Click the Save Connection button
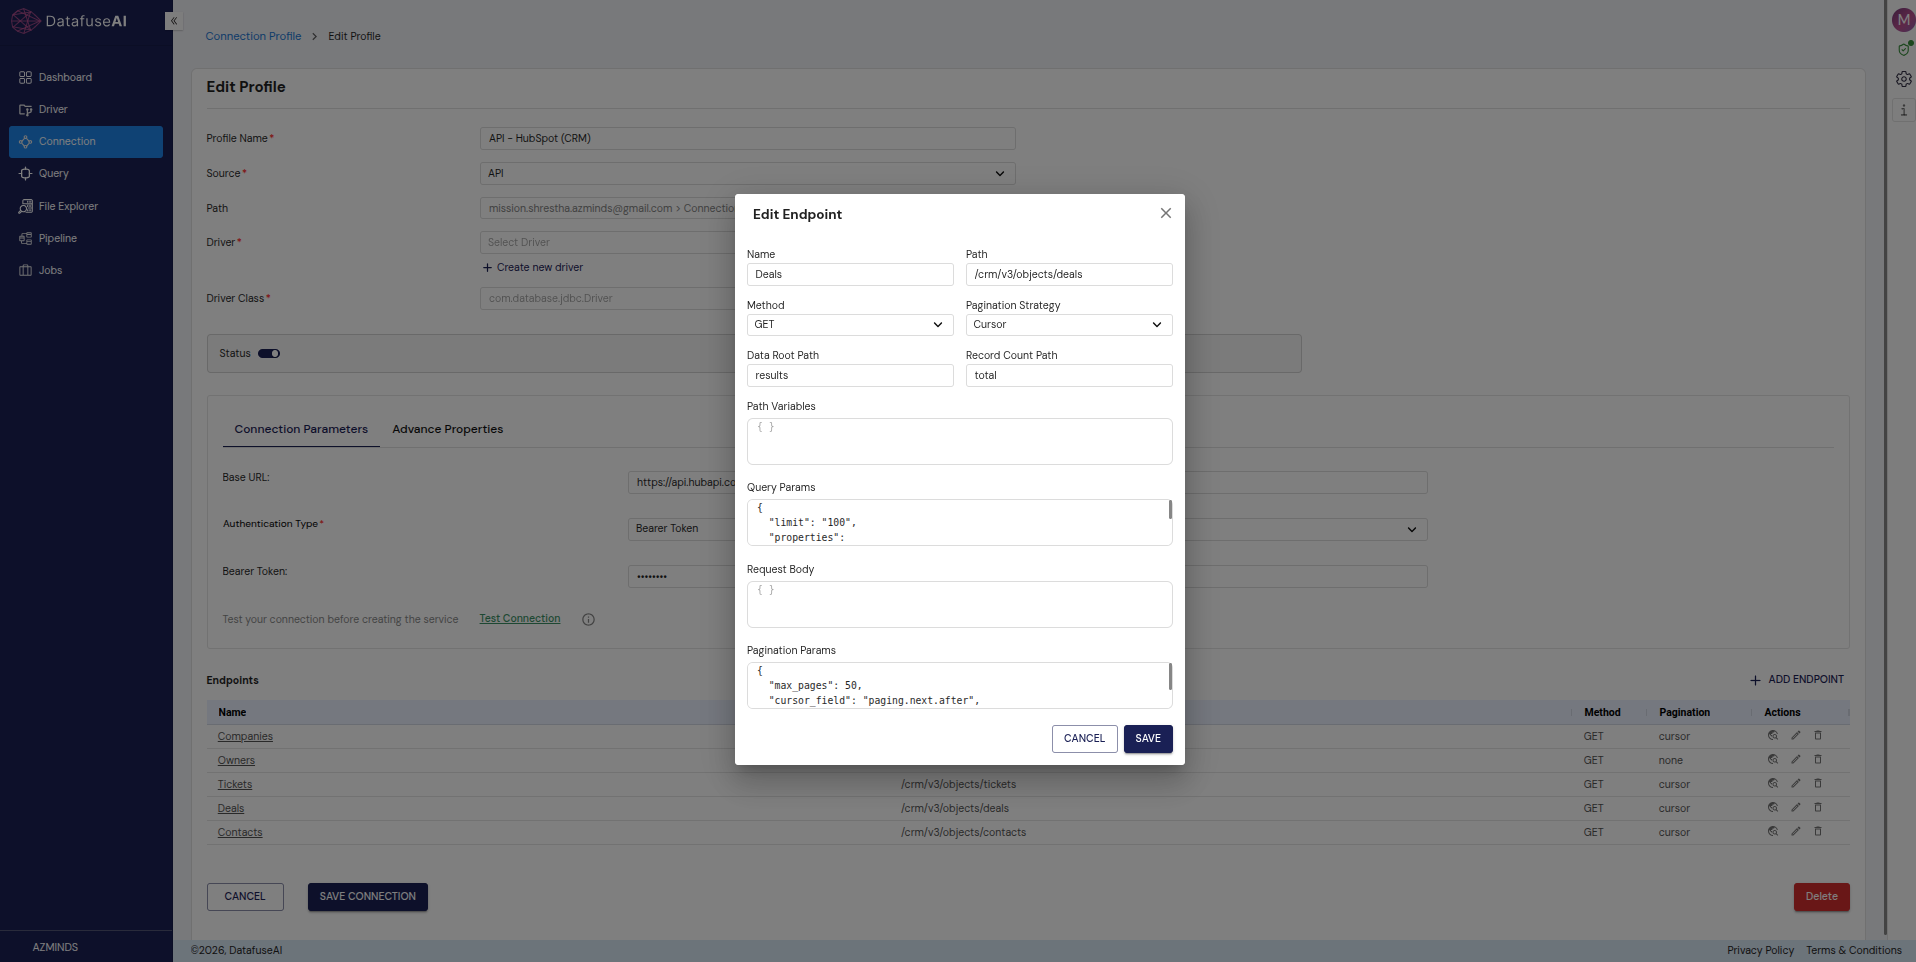The height and width of the screenshot is (962, 1916). click(x=368, y=897)
